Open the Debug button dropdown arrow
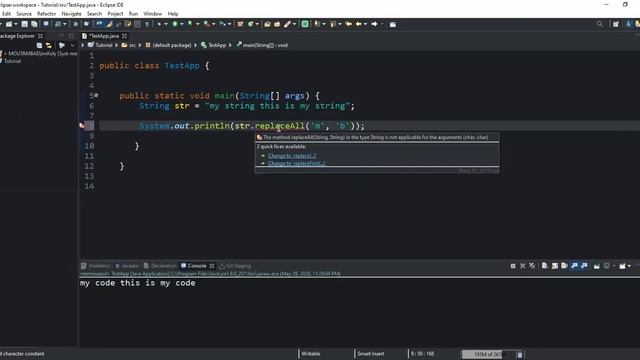640x360 pixels. click(166, 24)
